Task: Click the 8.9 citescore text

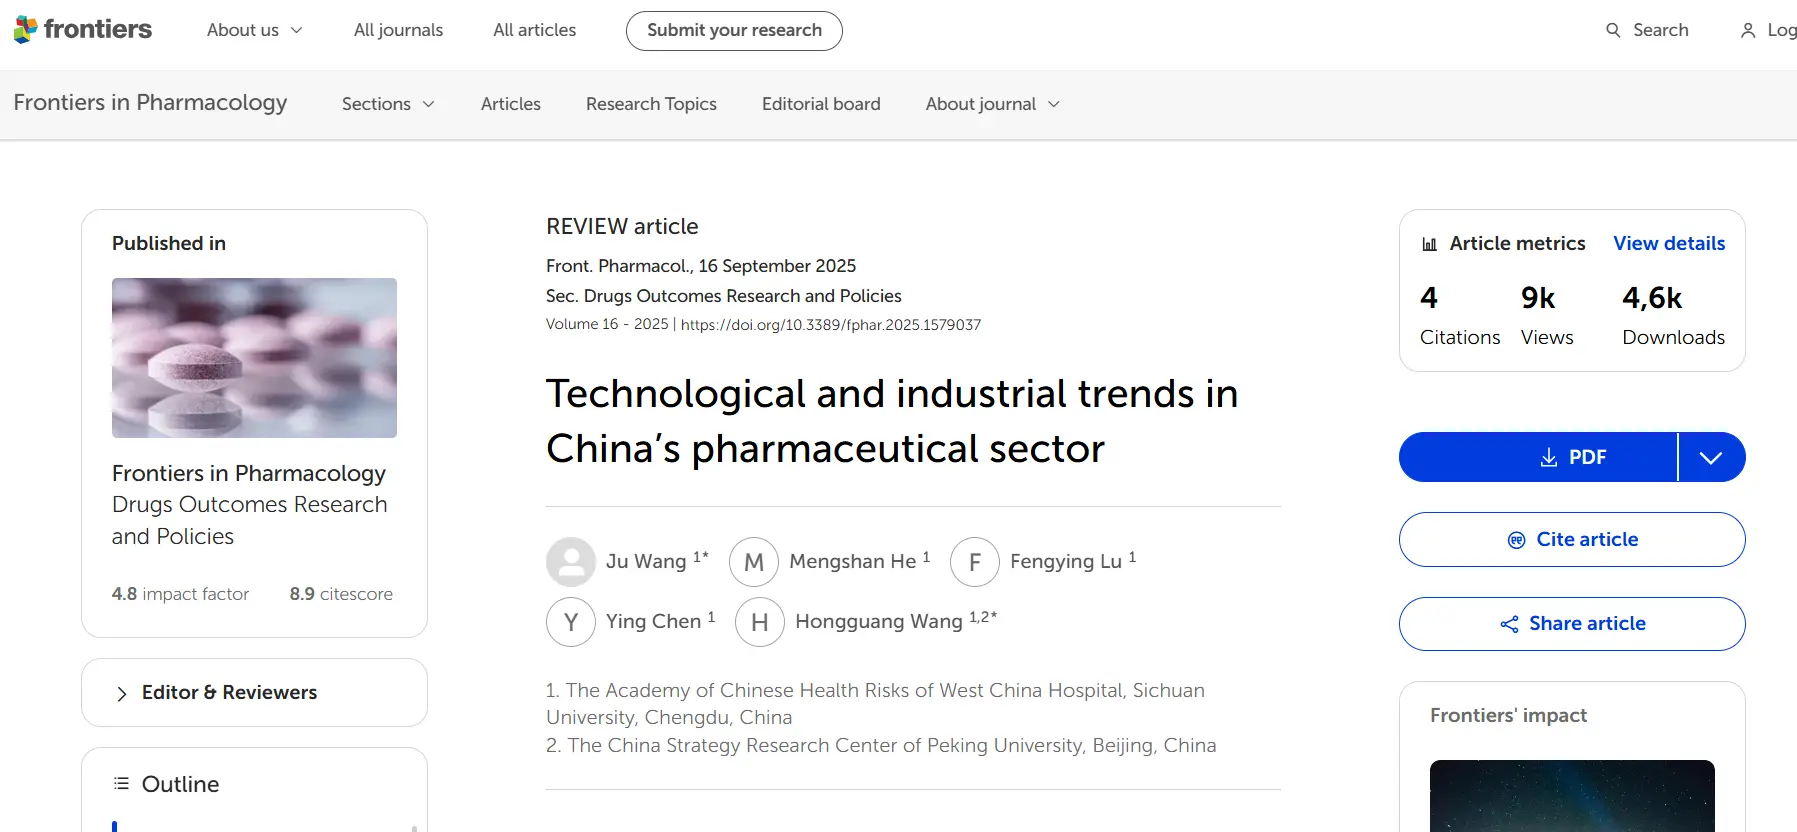Action: point(341,594)
